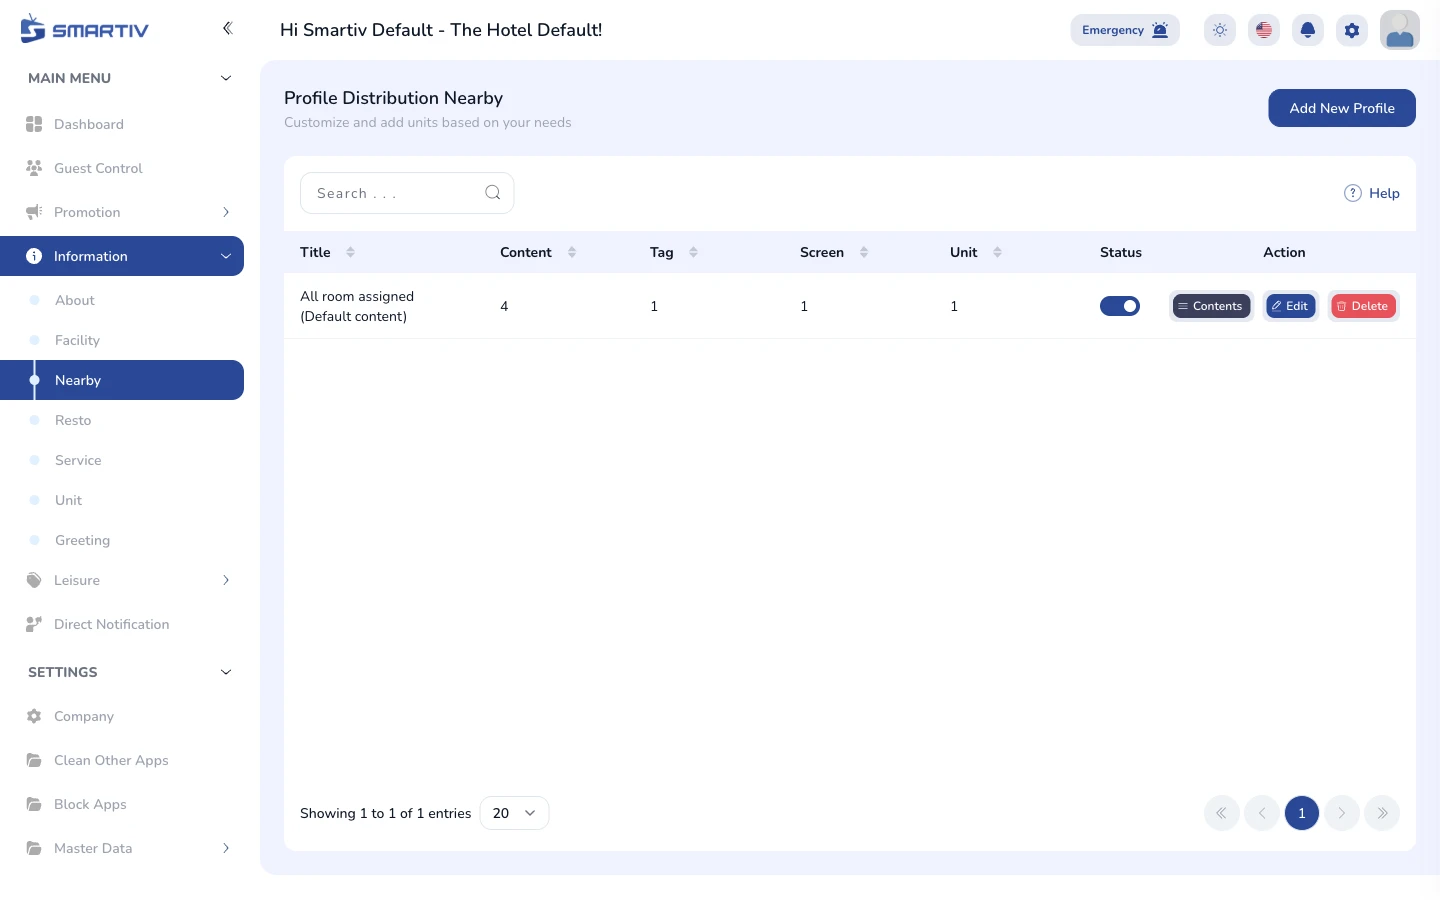
Task: Click the Guest Control label text
Action: coord(98,168)
